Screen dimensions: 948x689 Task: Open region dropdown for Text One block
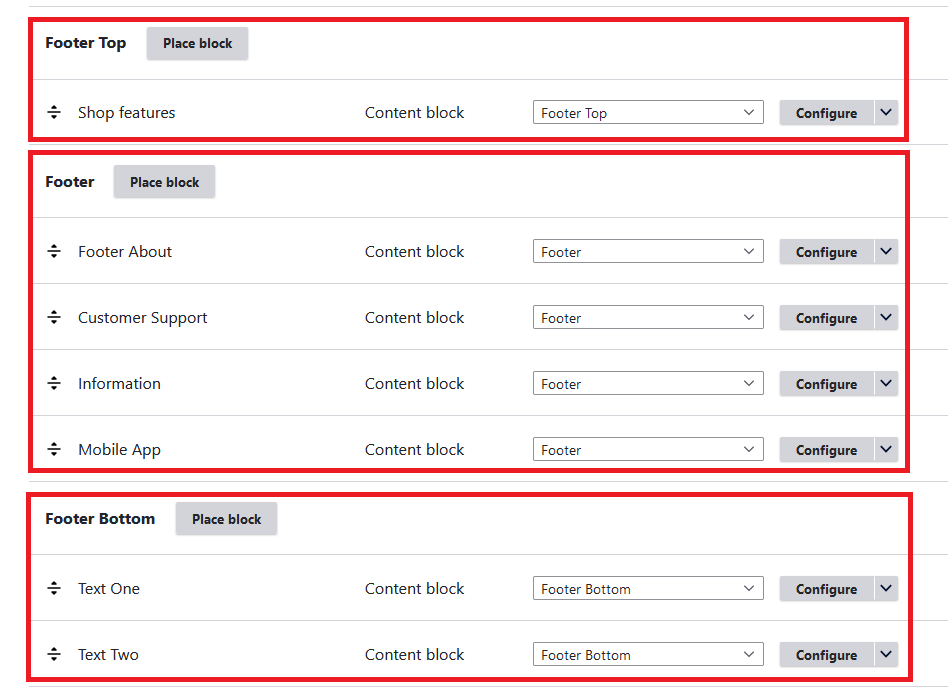[x=648, y=589]
